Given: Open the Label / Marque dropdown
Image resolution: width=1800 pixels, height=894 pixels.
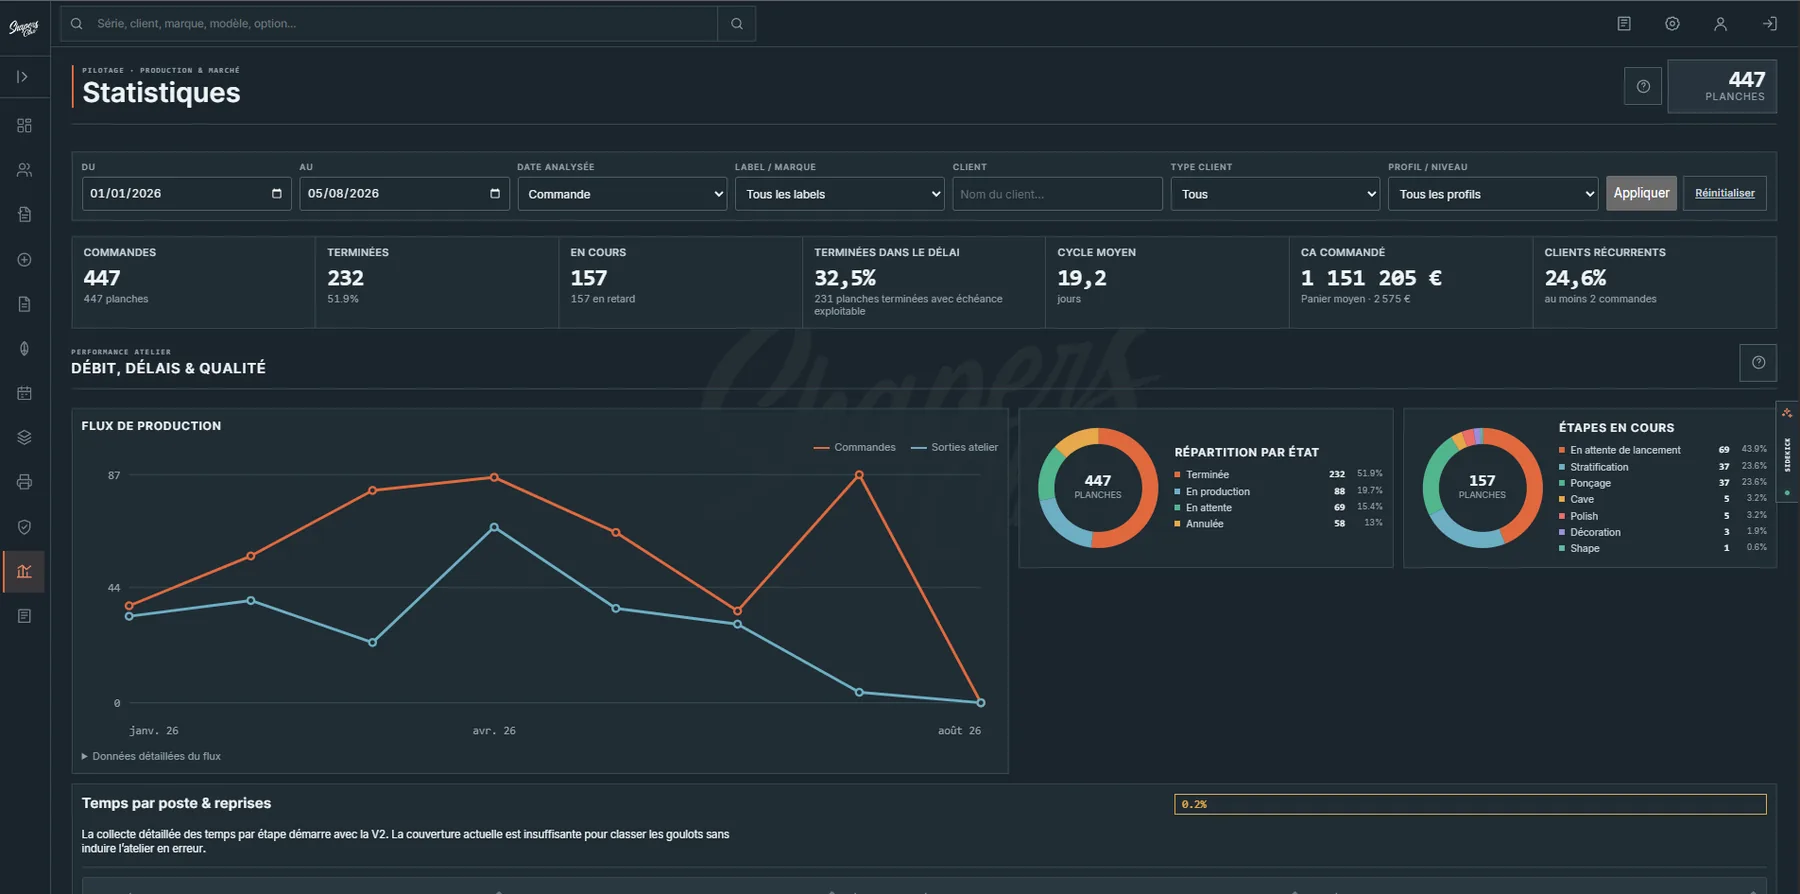Looking at the screenshot, I should (x=840, y=194).
